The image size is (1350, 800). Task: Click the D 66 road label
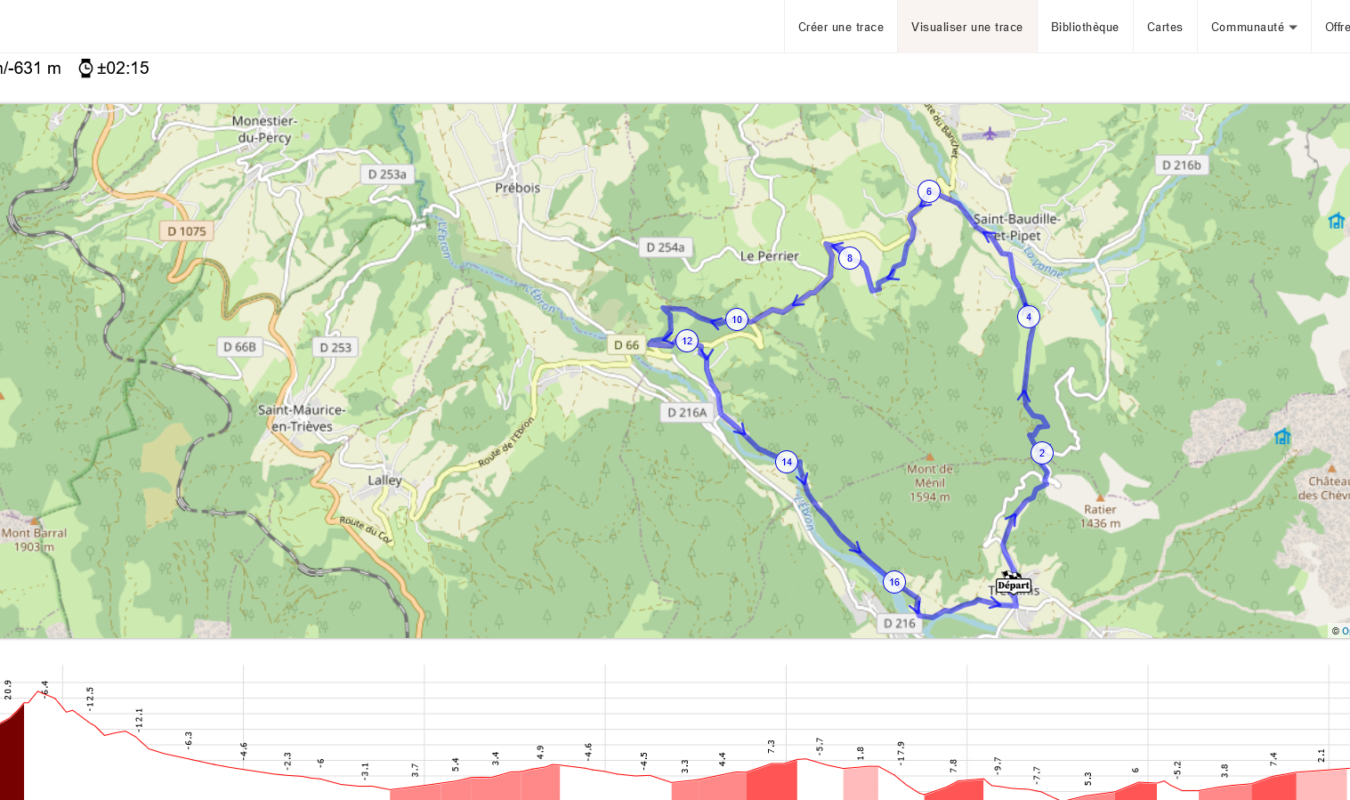click(626, 345)
